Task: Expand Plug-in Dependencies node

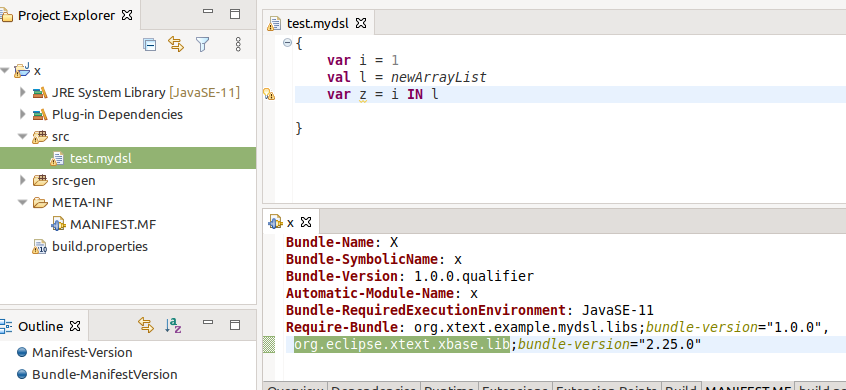Action: click(x=22, y=114)
